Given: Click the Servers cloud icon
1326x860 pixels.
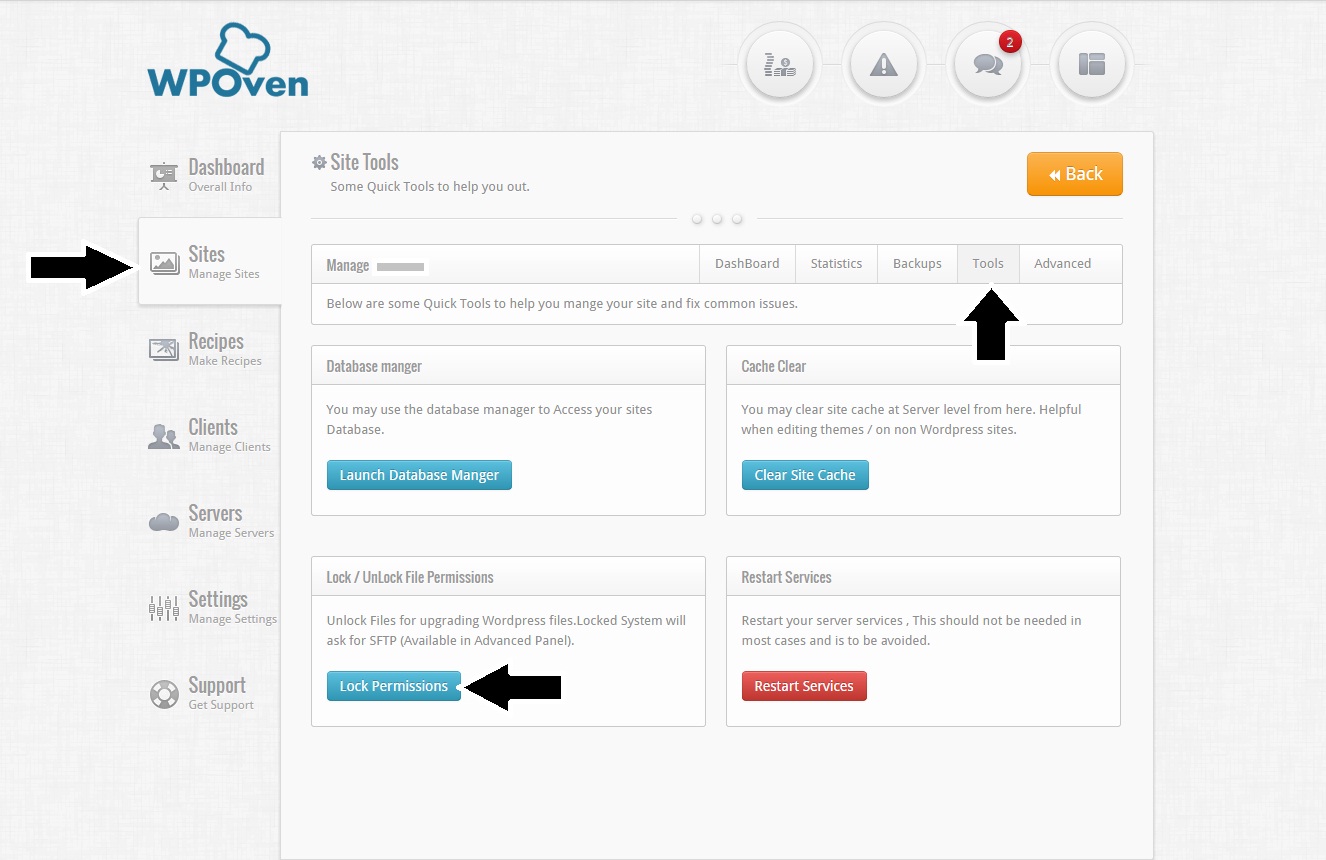Looking at the screenshot, I should (x=164, y=522).
